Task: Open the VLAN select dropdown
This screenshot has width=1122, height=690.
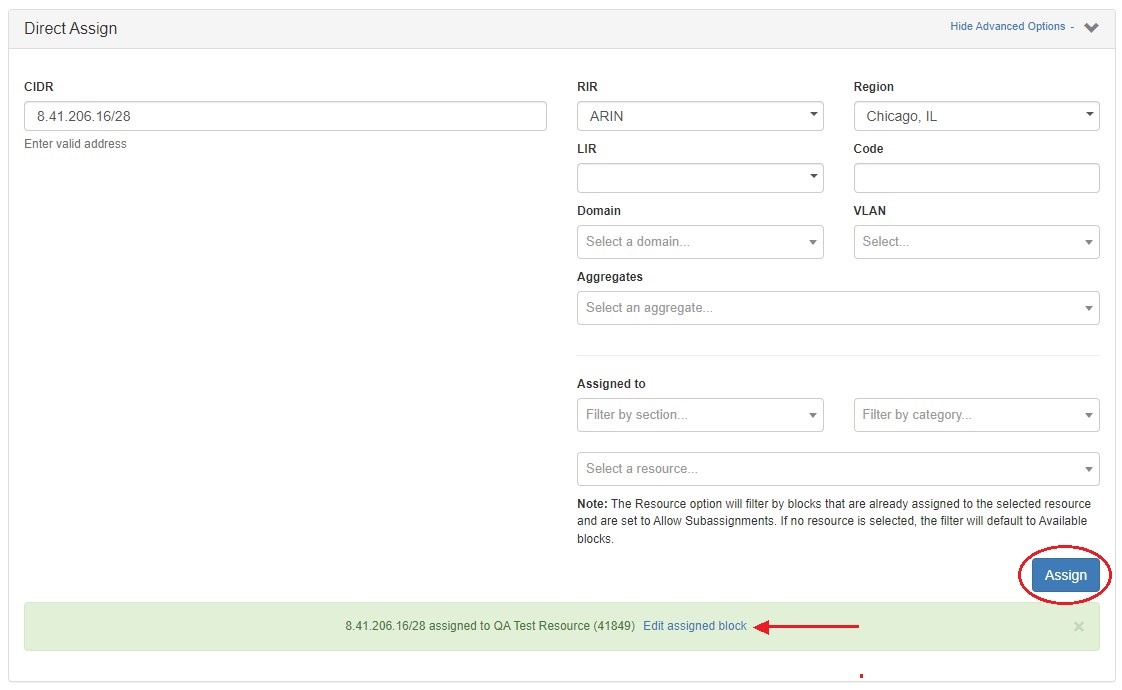Action: (x=976, y=242)
